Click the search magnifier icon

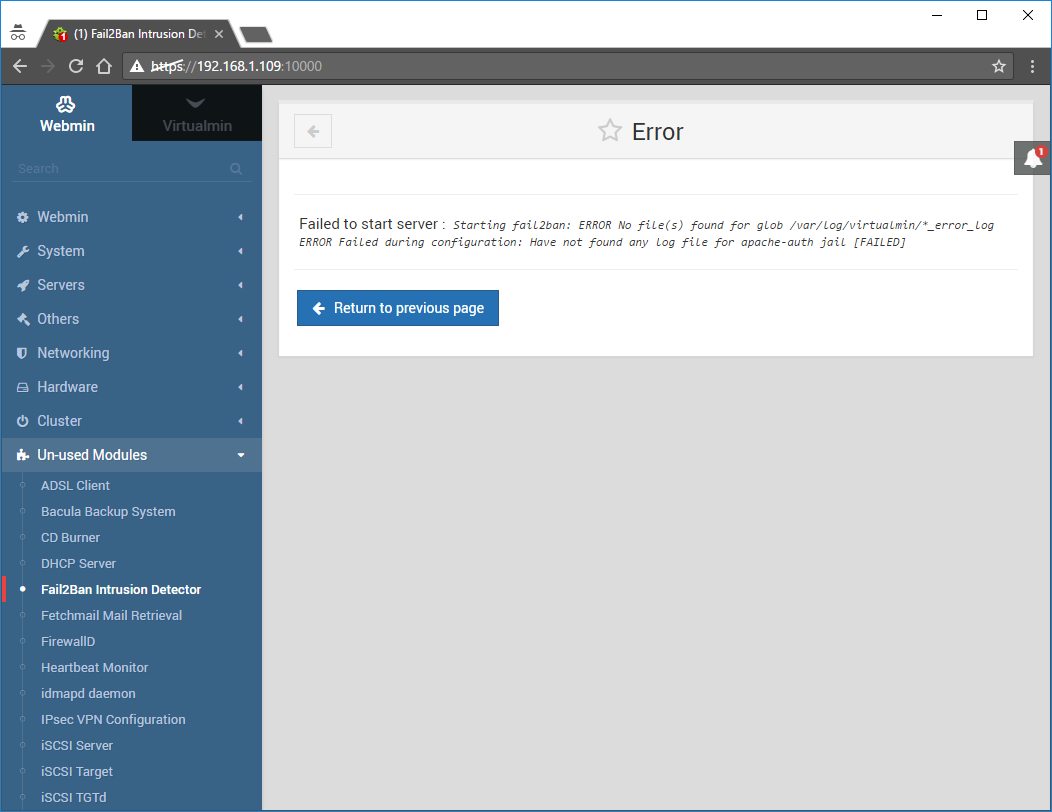coord(236,168)
